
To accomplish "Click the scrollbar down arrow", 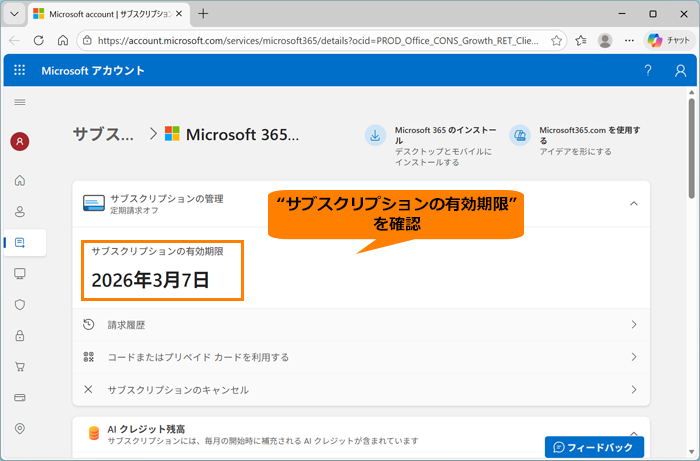I will pyautogui.click(x=692, y=452).
